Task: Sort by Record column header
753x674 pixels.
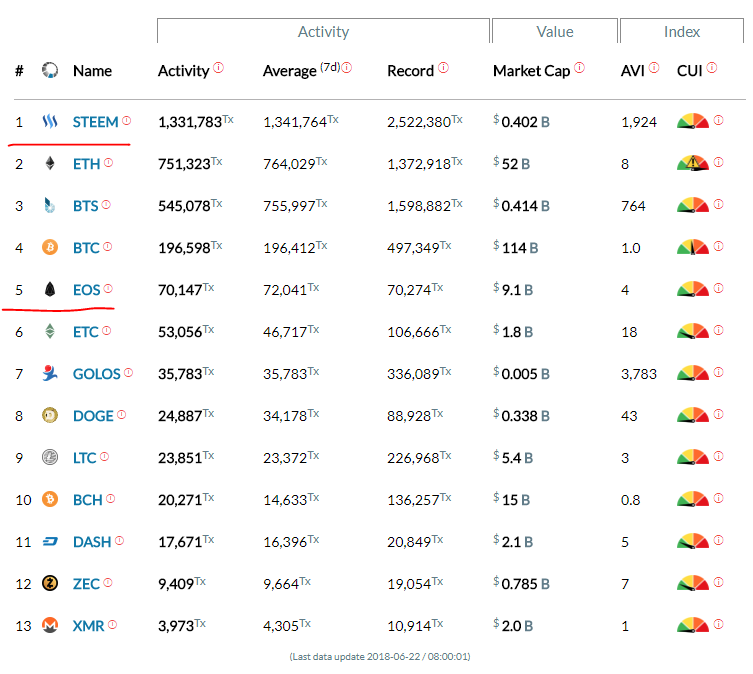Action: pos(411,71)
